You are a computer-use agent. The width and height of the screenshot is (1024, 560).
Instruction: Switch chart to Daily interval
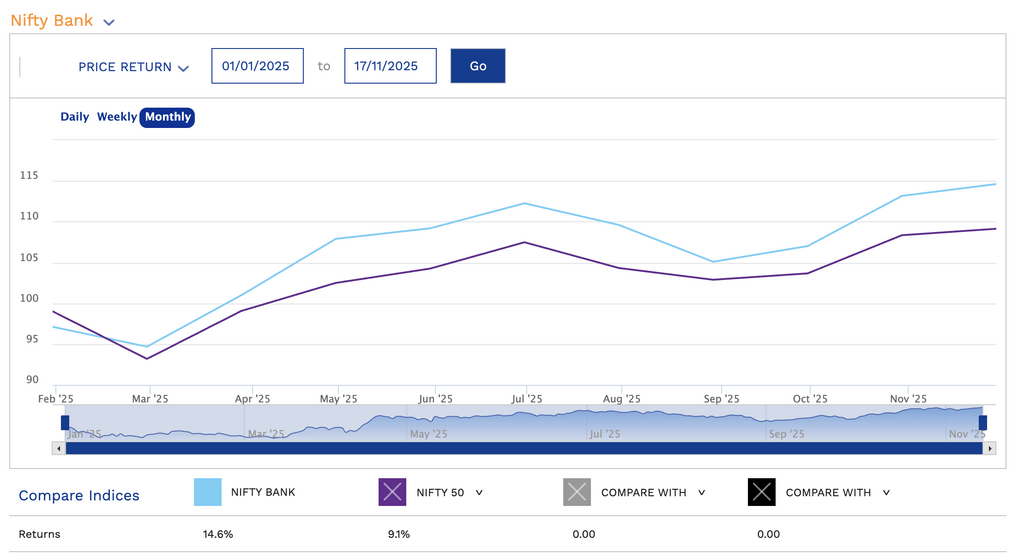coord(75,117)
